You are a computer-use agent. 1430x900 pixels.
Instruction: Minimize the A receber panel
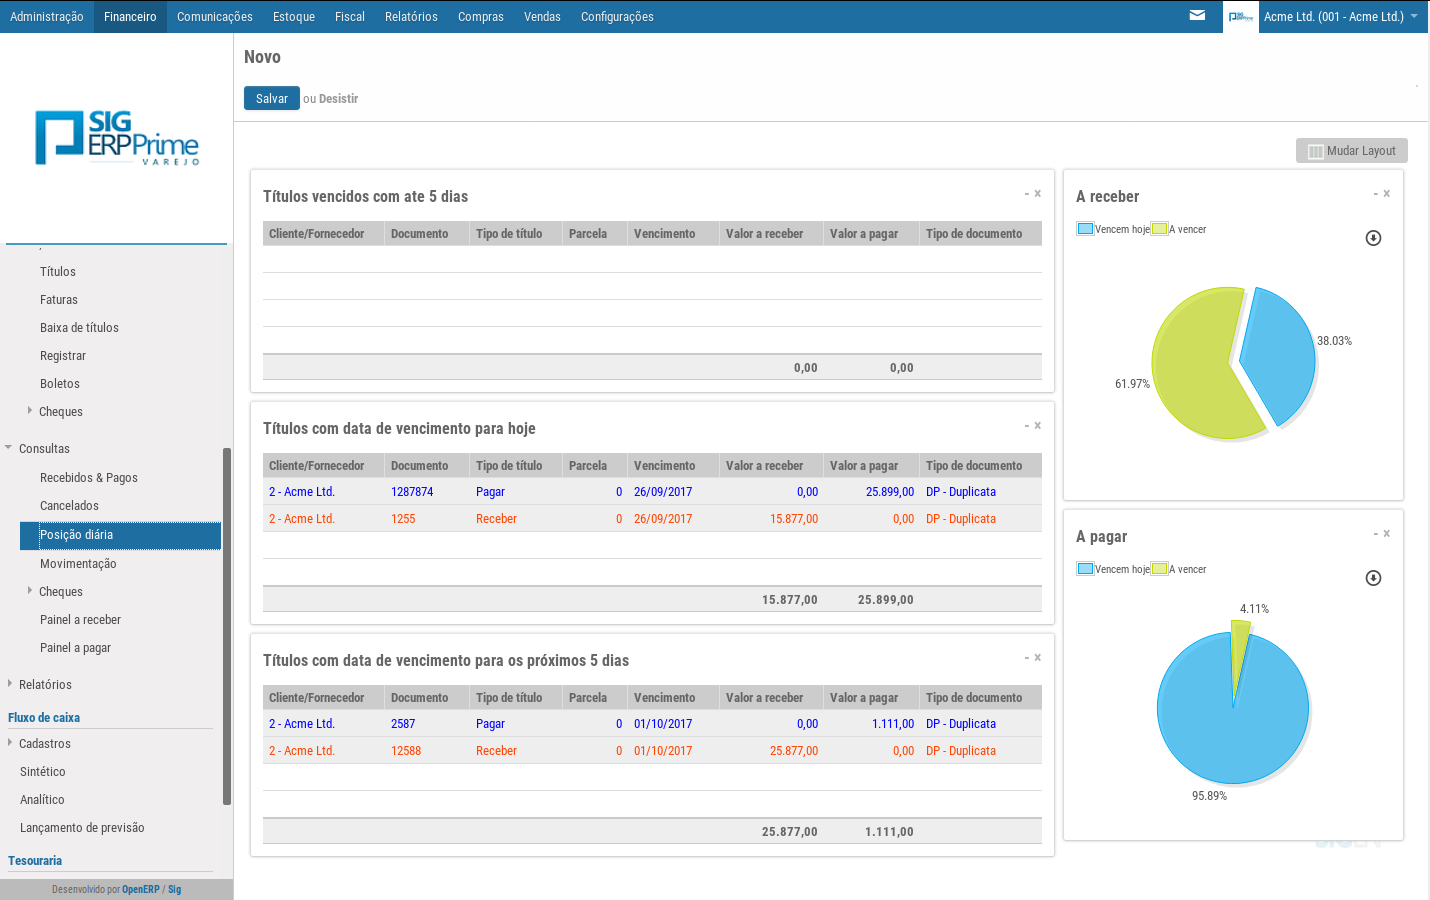[1376, 194]
